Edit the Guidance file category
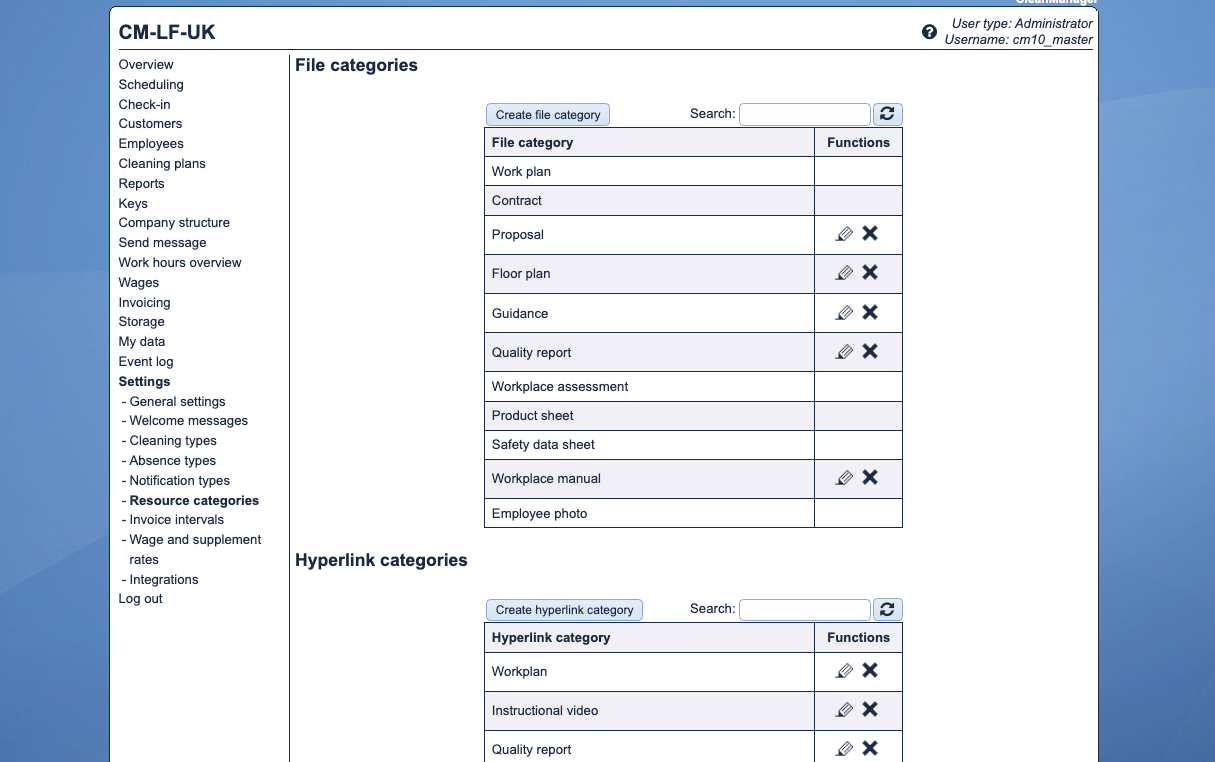1215x762 pixels. (845, 311)
